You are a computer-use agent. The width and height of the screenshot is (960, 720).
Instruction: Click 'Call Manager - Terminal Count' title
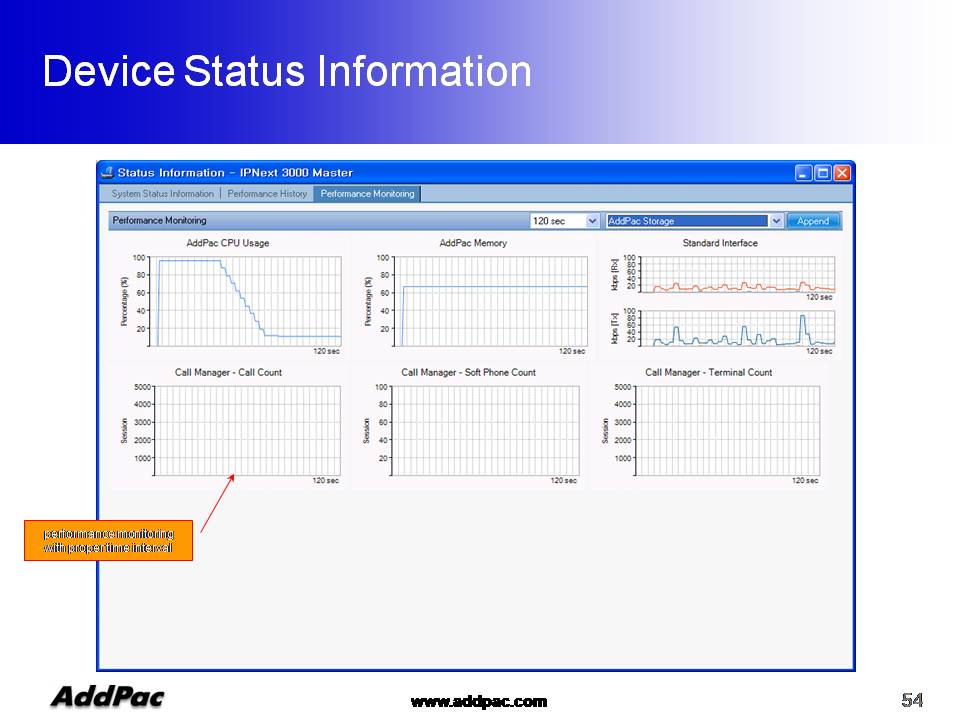pos(708,372)
